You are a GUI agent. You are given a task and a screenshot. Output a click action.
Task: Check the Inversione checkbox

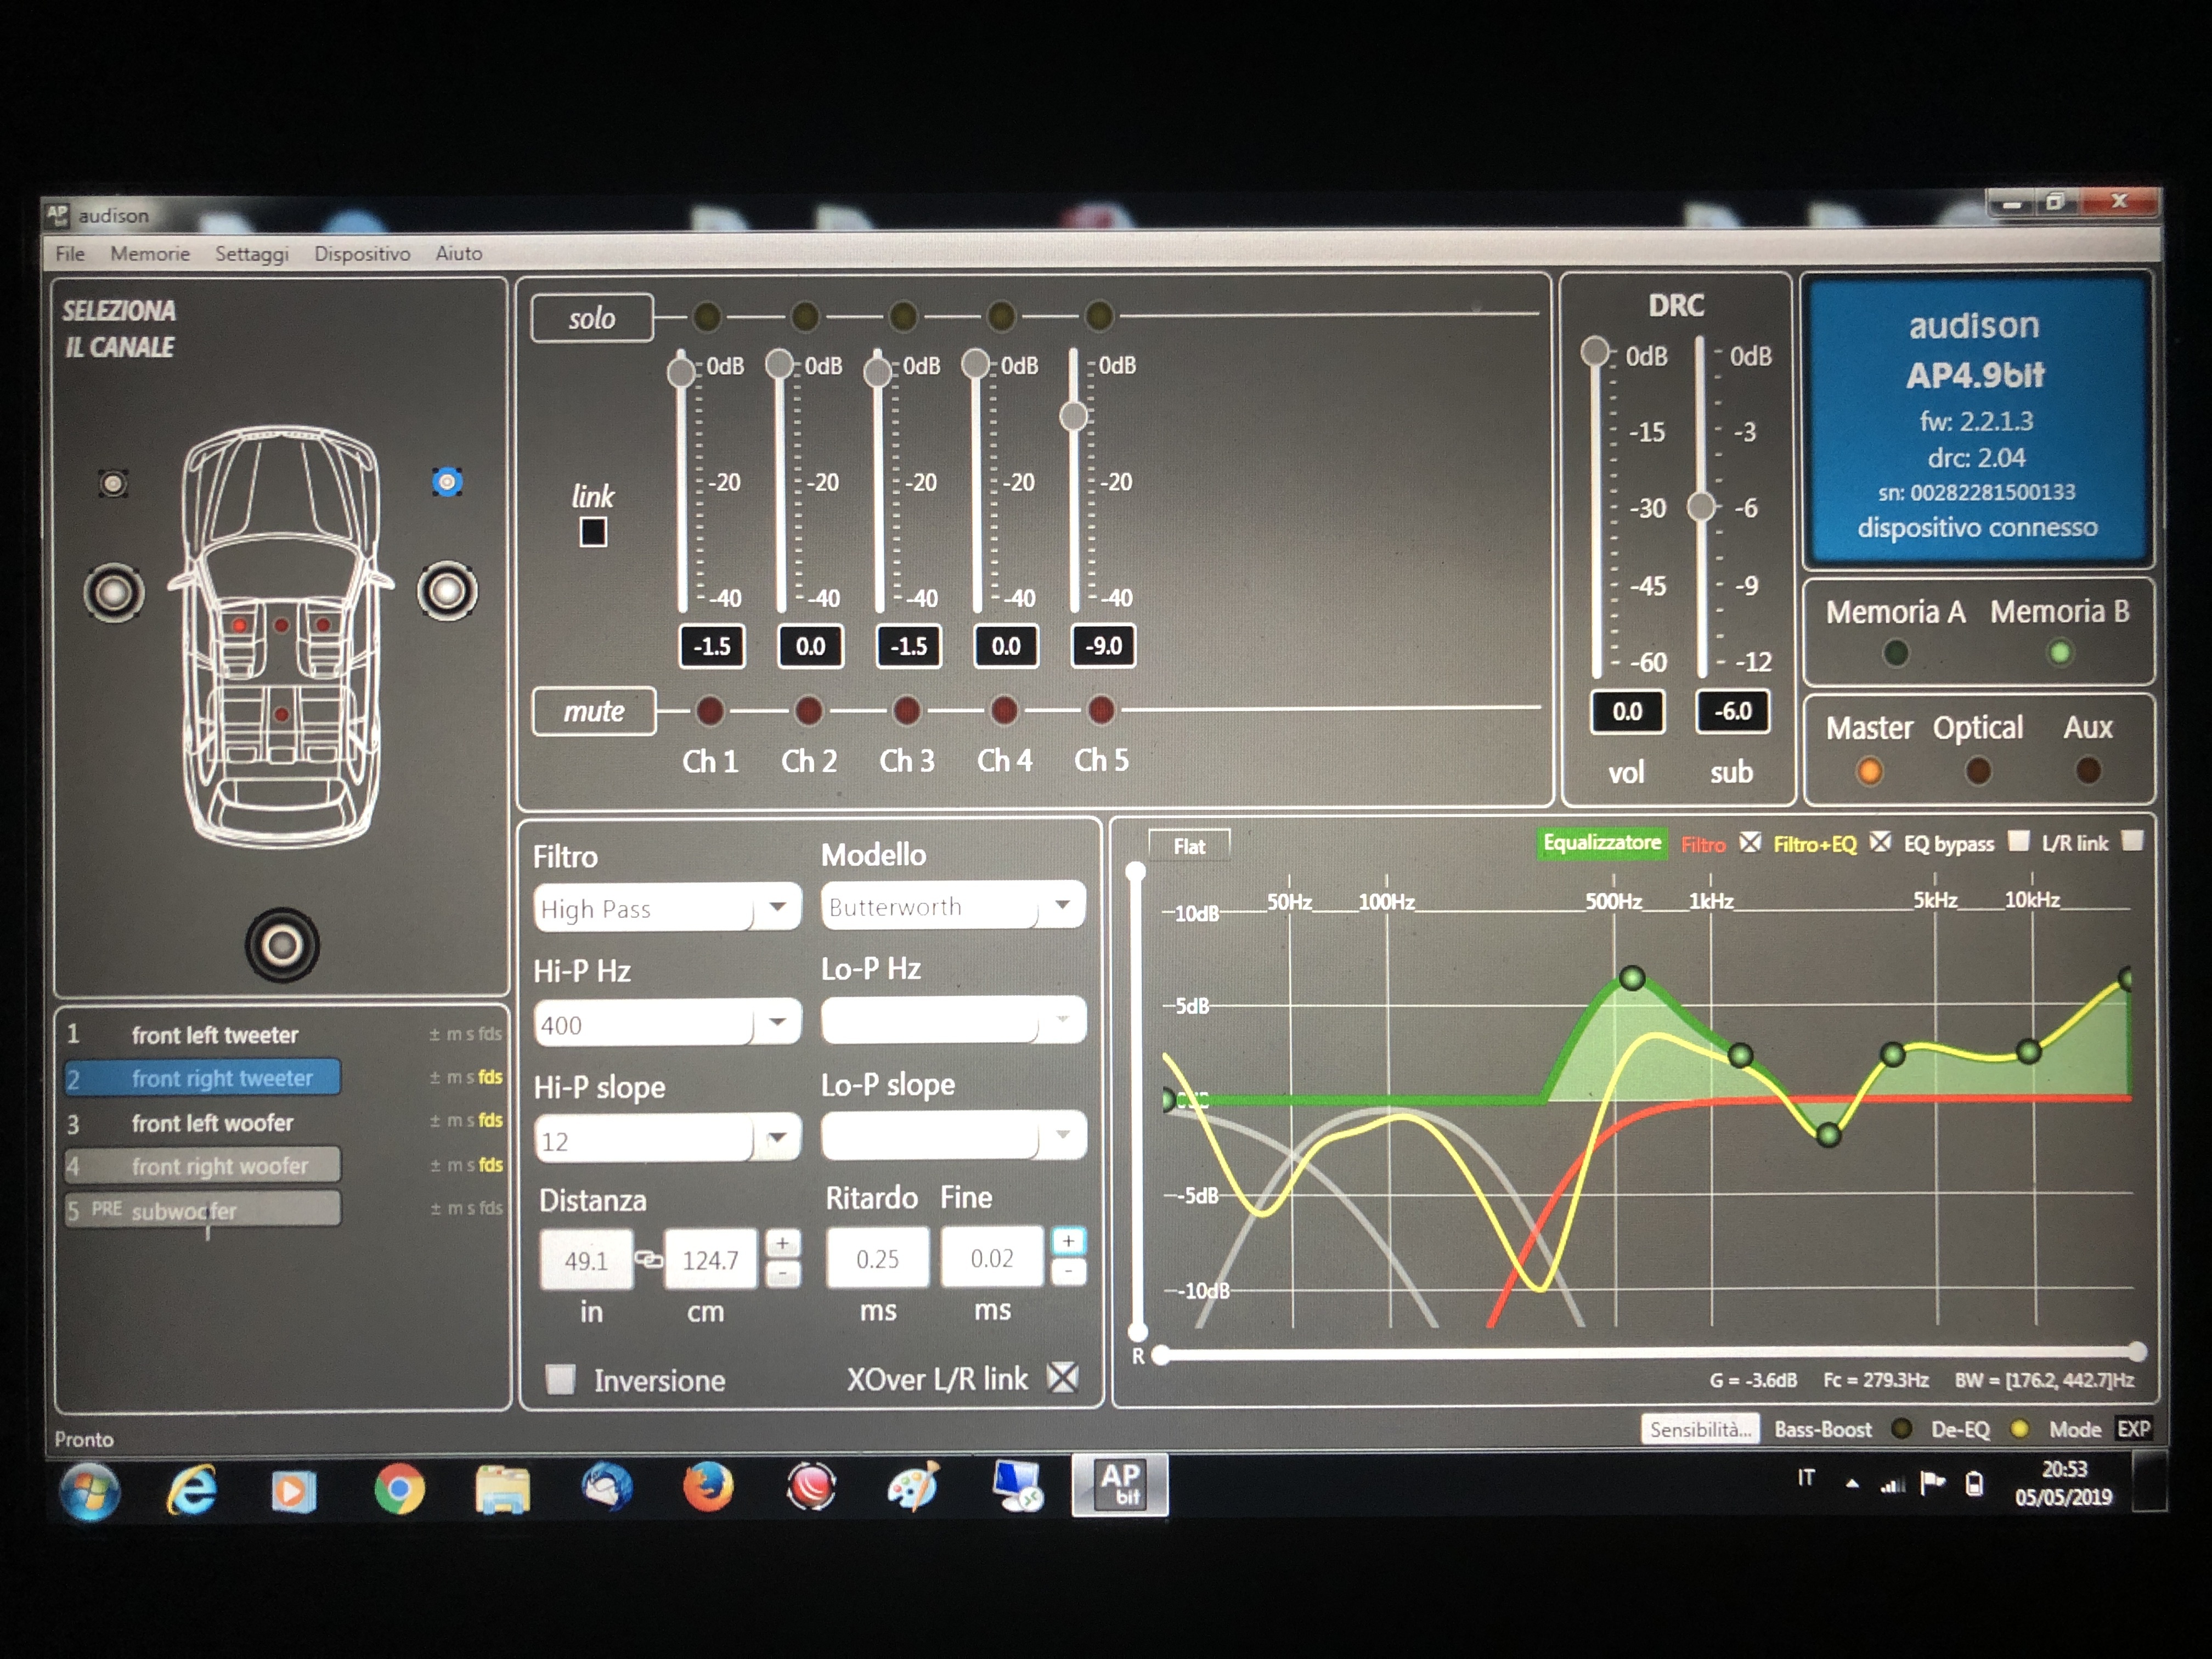click(560, 1379)
